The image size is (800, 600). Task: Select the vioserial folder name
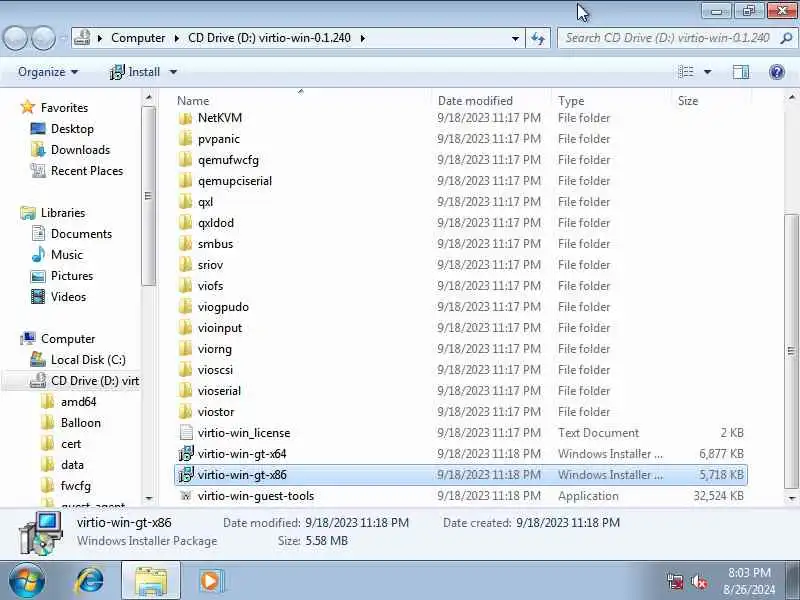(x=219, y=391)
